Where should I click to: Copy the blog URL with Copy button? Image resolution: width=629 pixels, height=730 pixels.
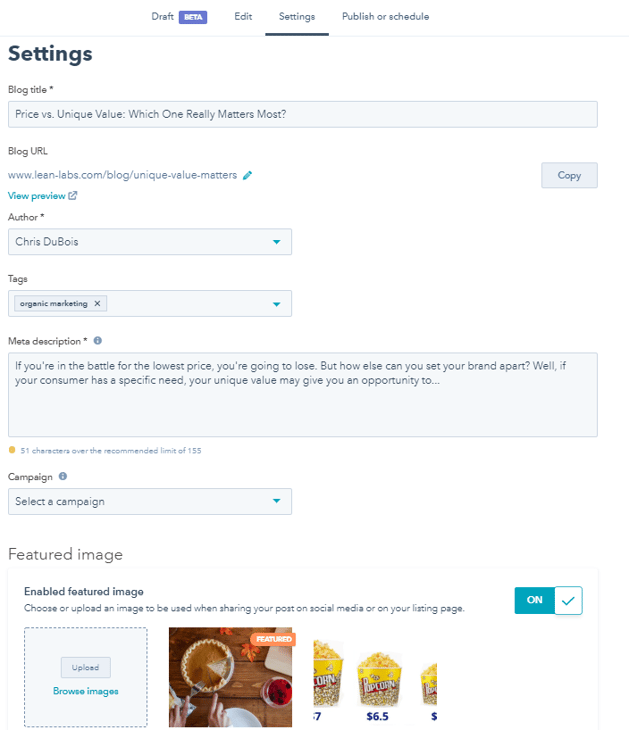coord(569,175)
